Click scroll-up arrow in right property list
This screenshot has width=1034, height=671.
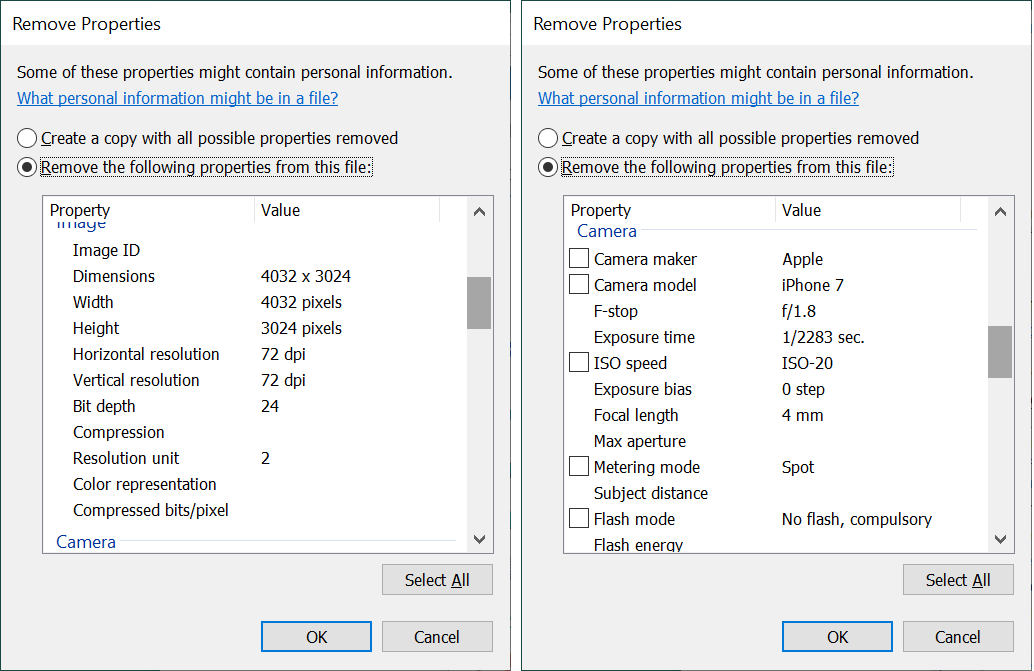1000,212
